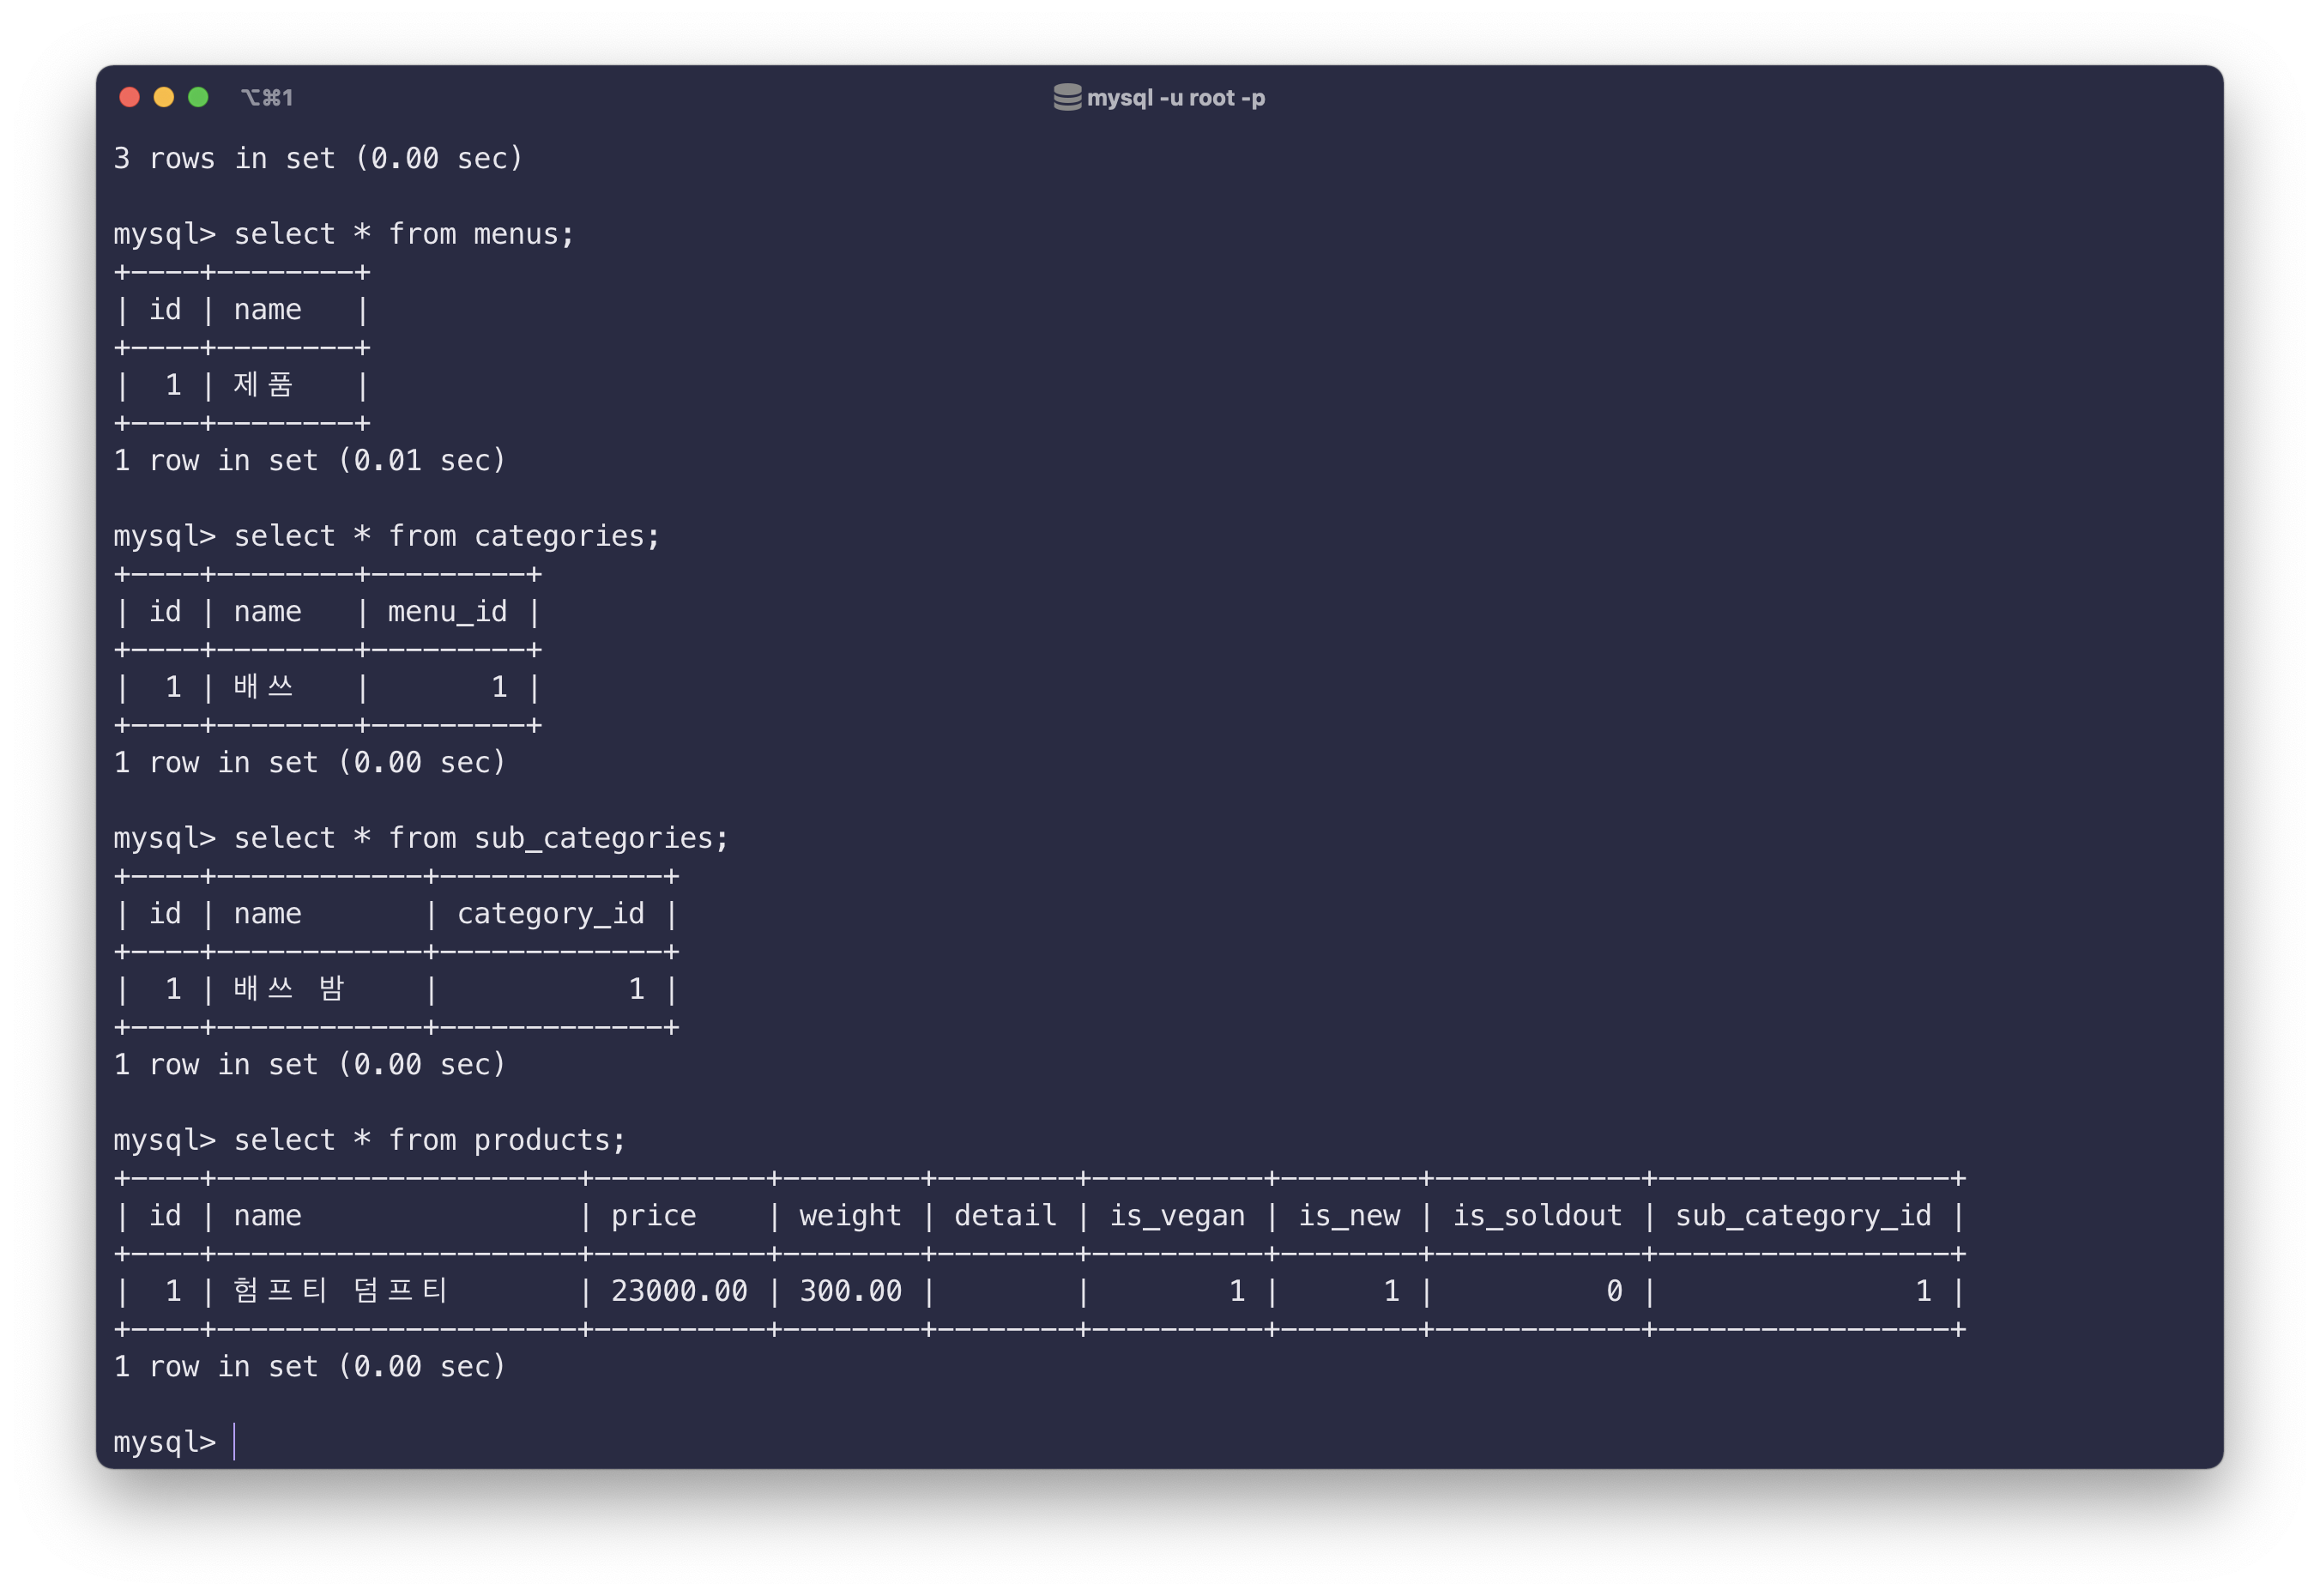
Task: Click the 'detail' column header
Action: pyautogui.click(x=1005, y=1216)
